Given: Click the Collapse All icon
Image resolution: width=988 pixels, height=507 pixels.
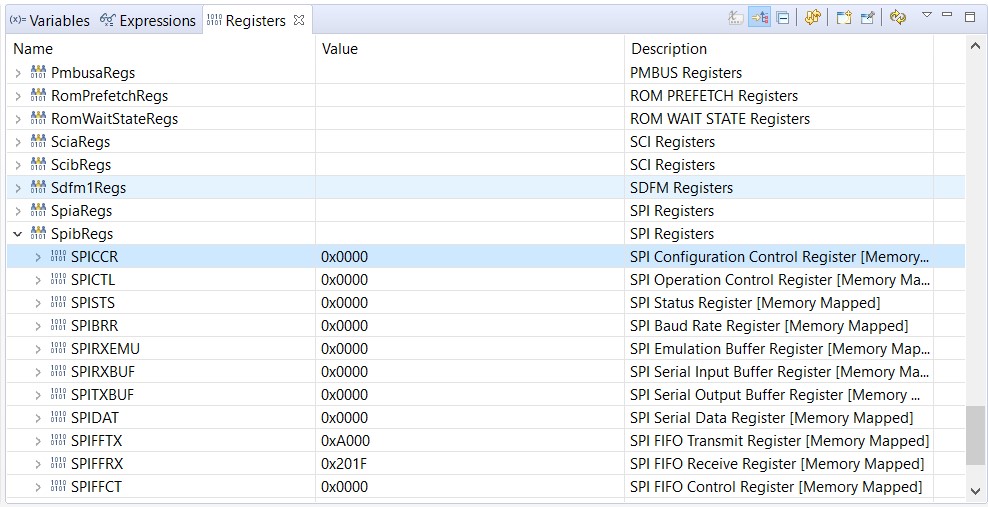Looking at the screenshot, I should point(783,18).
